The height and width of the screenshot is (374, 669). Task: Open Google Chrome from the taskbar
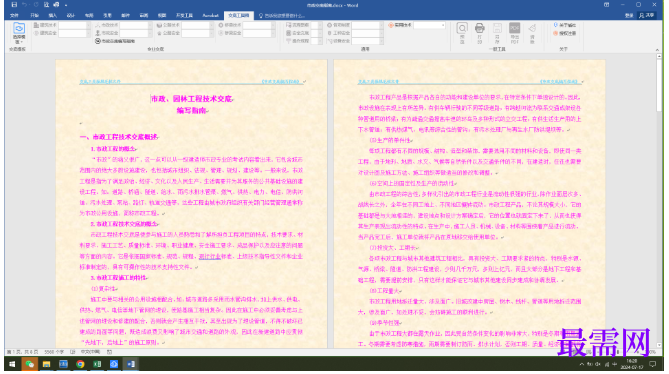[x=80, y=364]
